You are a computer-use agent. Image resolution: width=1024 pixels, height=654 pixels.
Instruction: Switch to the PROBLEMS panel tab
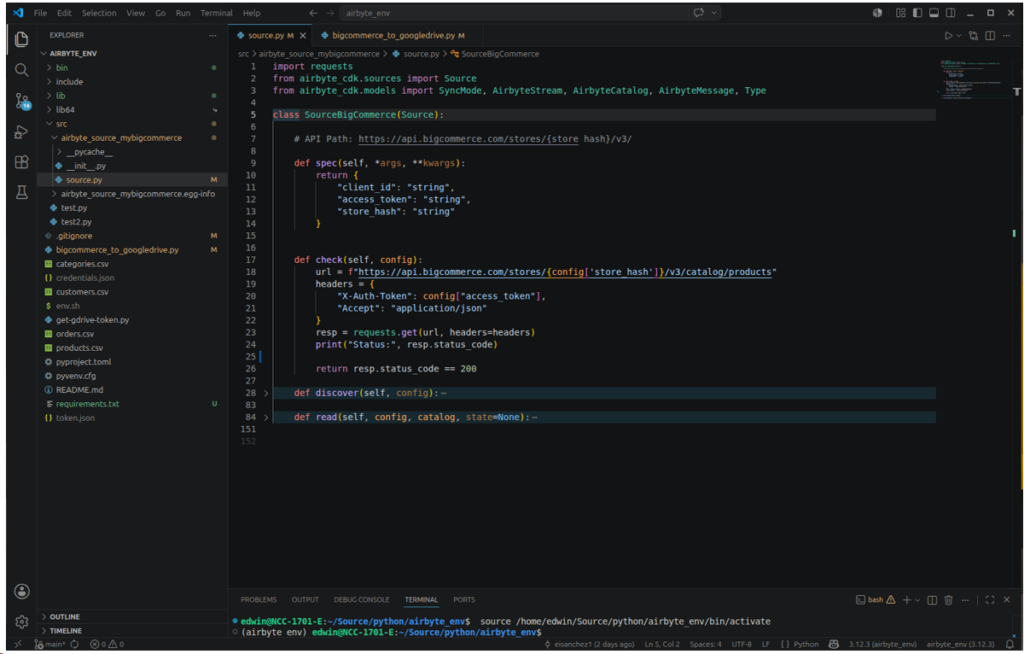click(x=258, y=600)
